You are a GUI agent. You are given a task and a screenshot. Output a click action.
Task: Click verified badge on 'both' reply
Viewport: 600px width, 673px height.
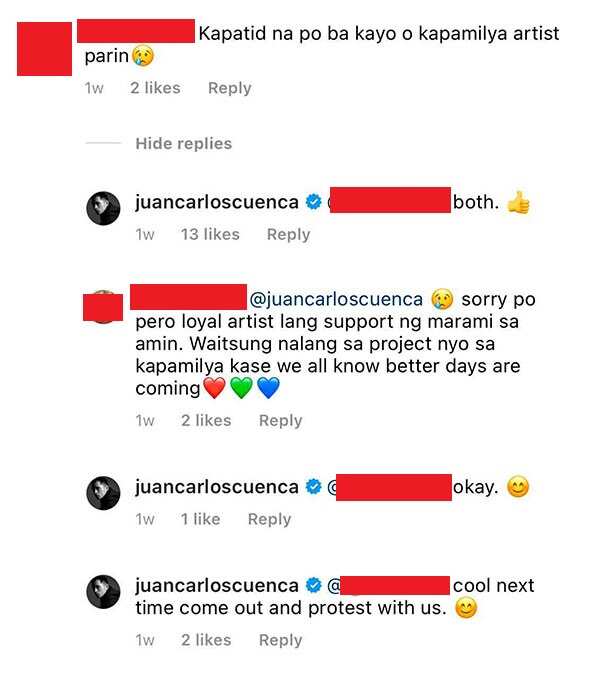[x=313, y=202]
